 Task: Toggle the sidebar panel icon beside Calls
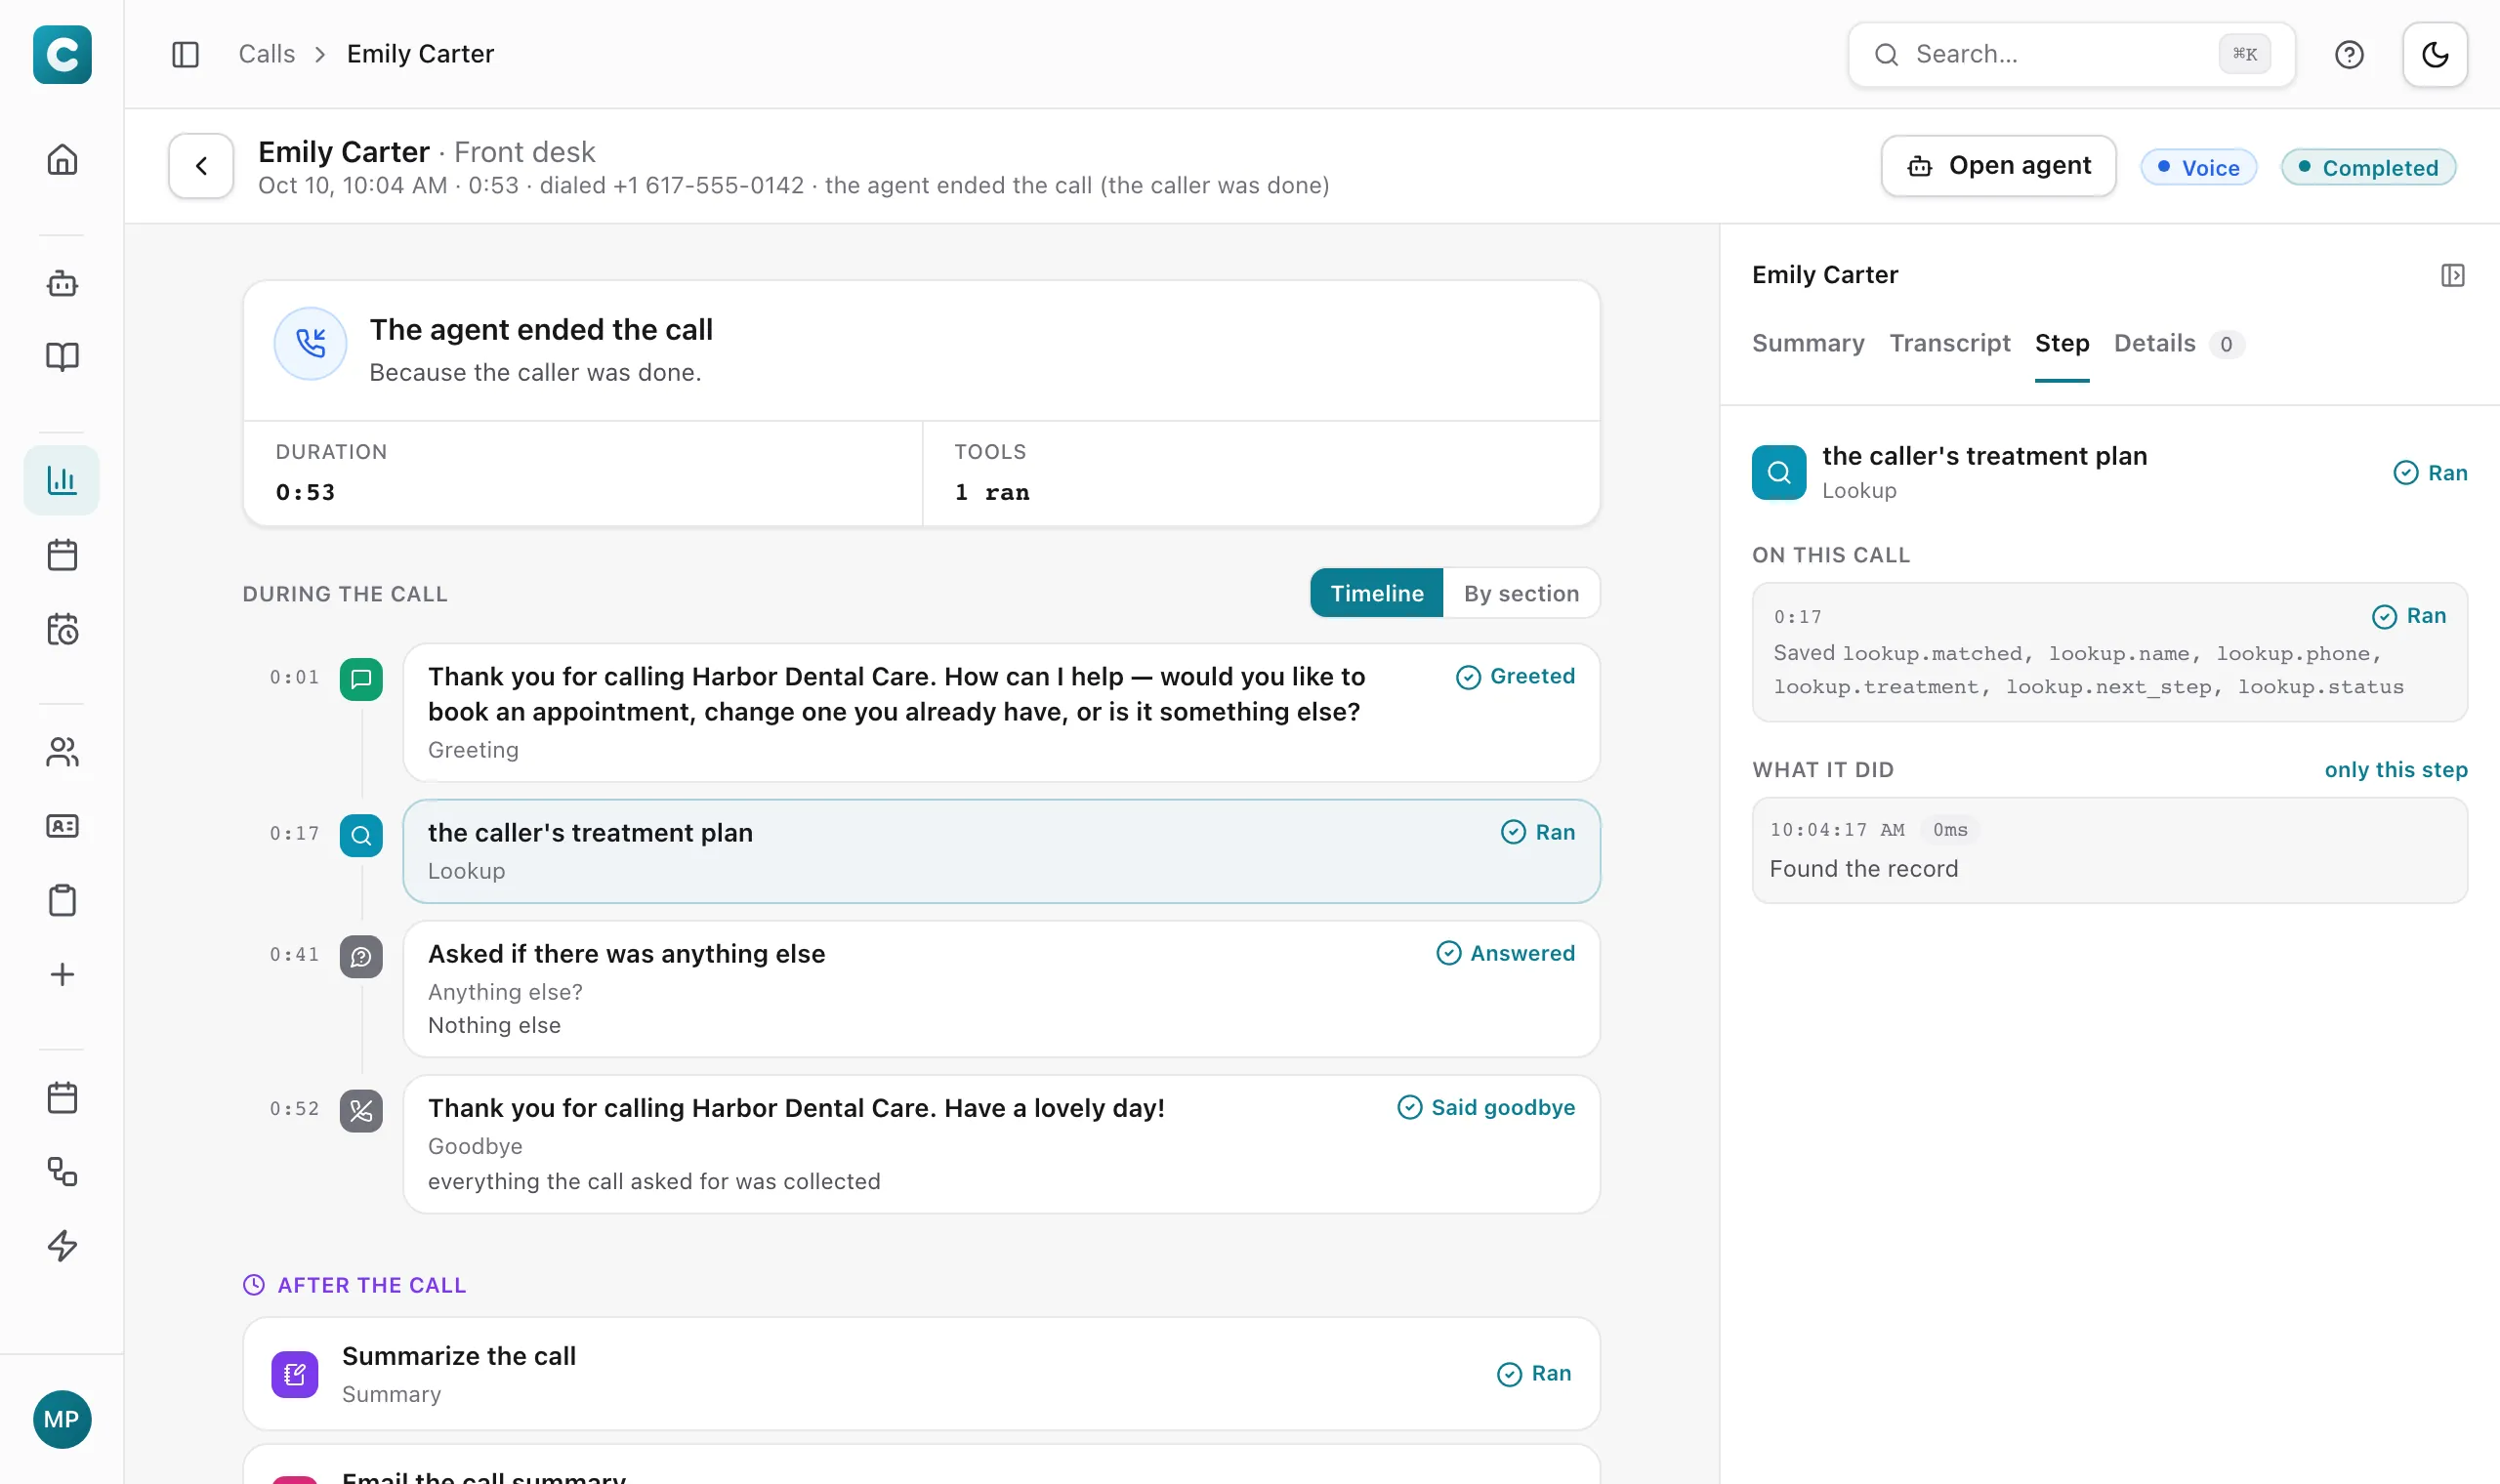(x=185, y=54)
